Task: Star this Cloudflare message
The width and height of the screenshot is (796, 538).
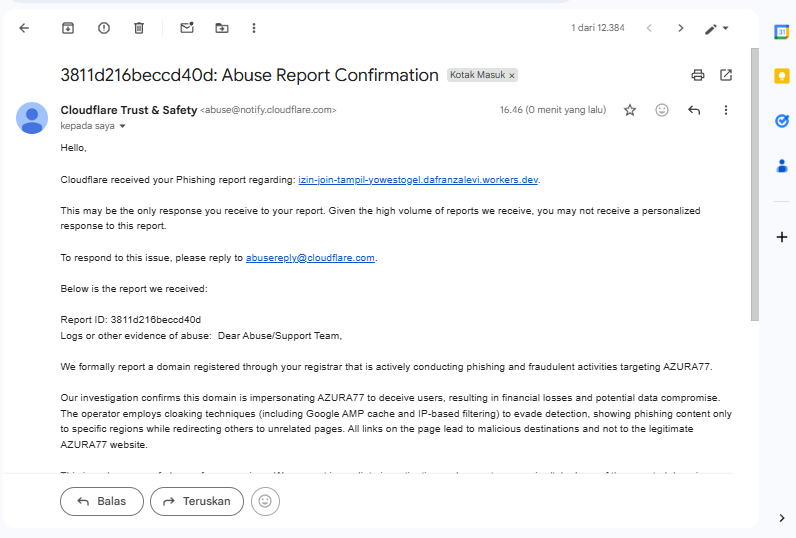Action: pos(630,110)
